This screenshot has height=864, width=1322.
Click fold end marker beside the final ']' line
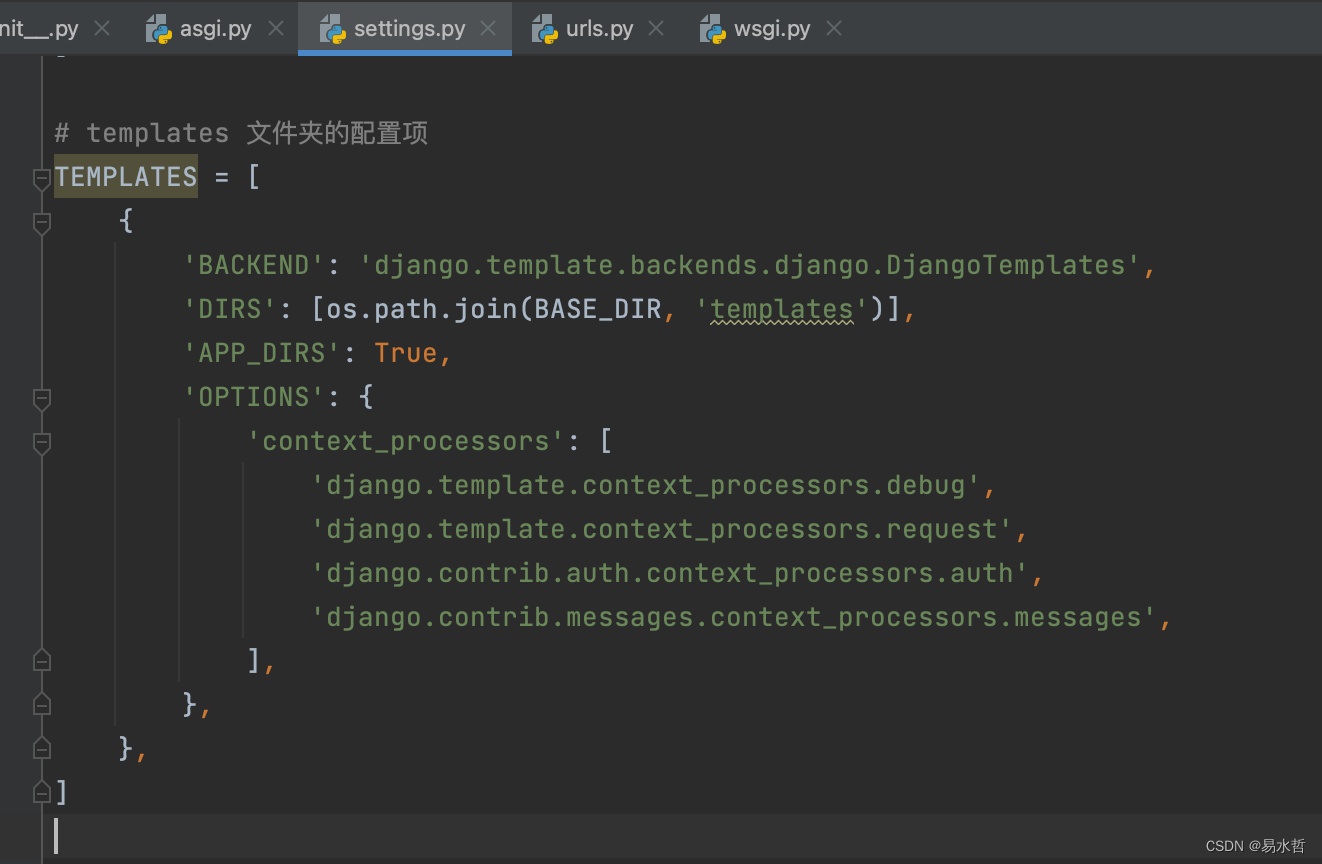[x=42, y=792]
